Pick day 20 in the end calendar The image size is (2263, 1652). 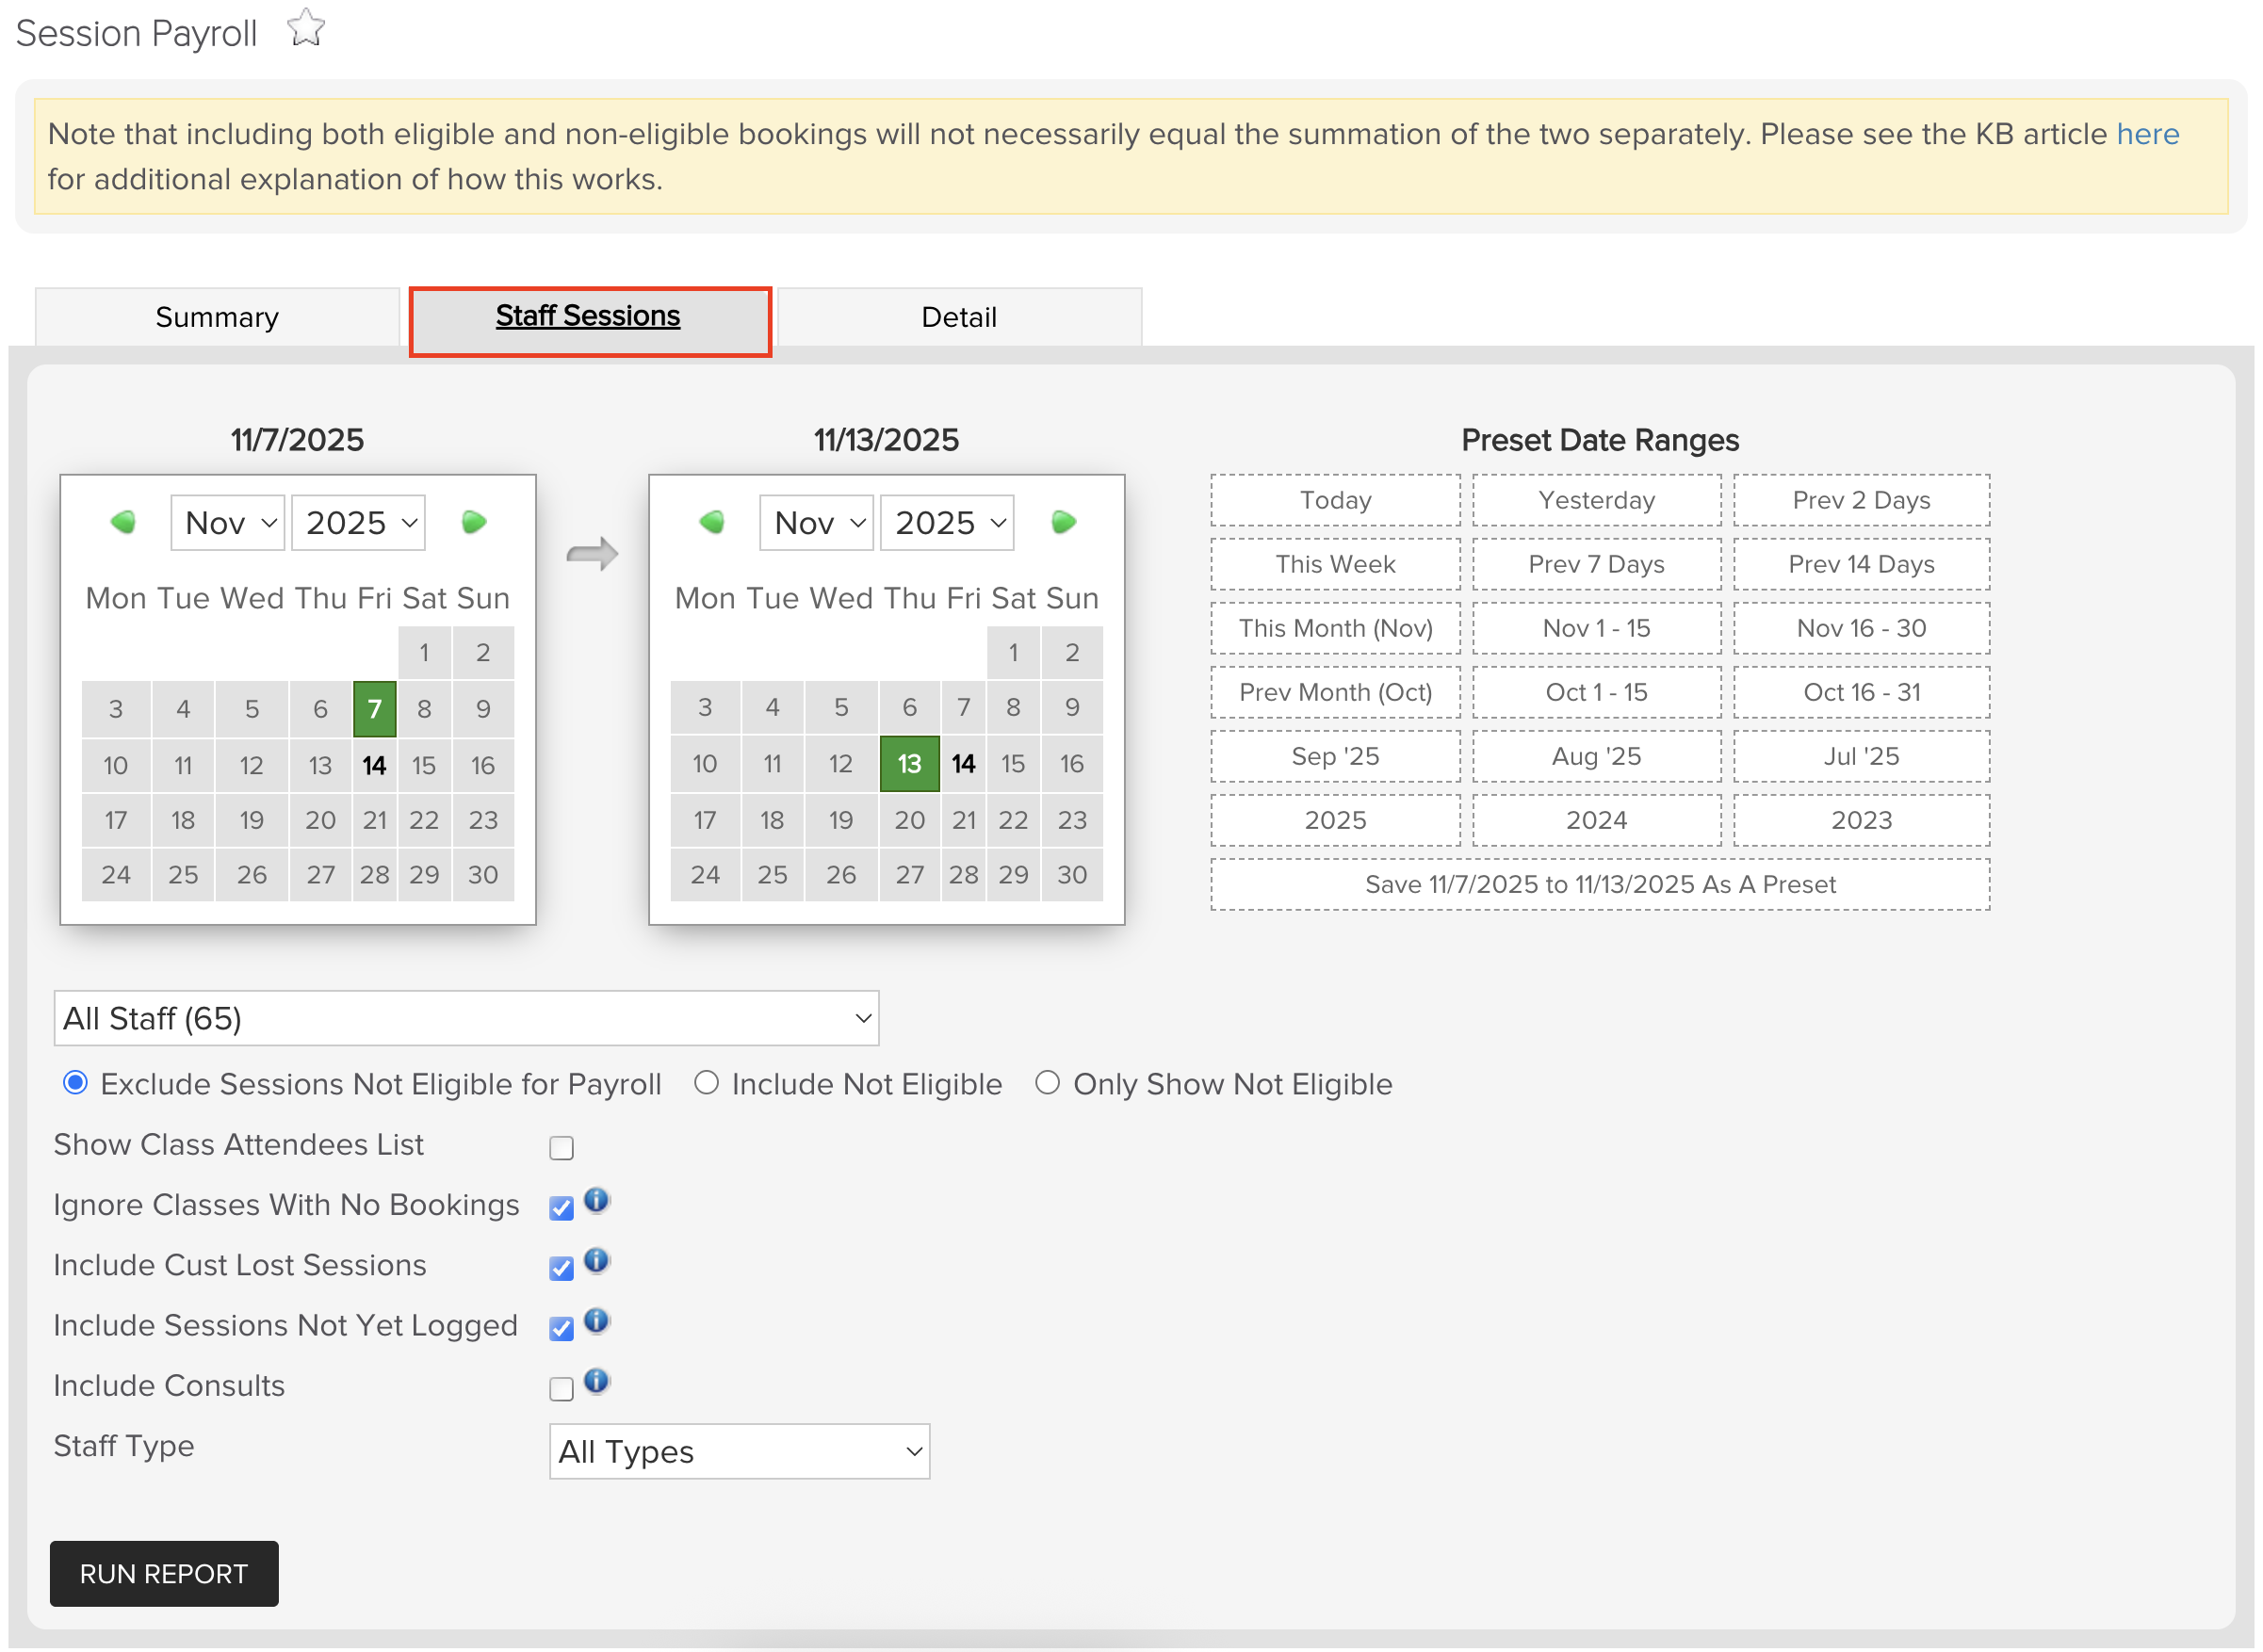click(x=910, y=820)
